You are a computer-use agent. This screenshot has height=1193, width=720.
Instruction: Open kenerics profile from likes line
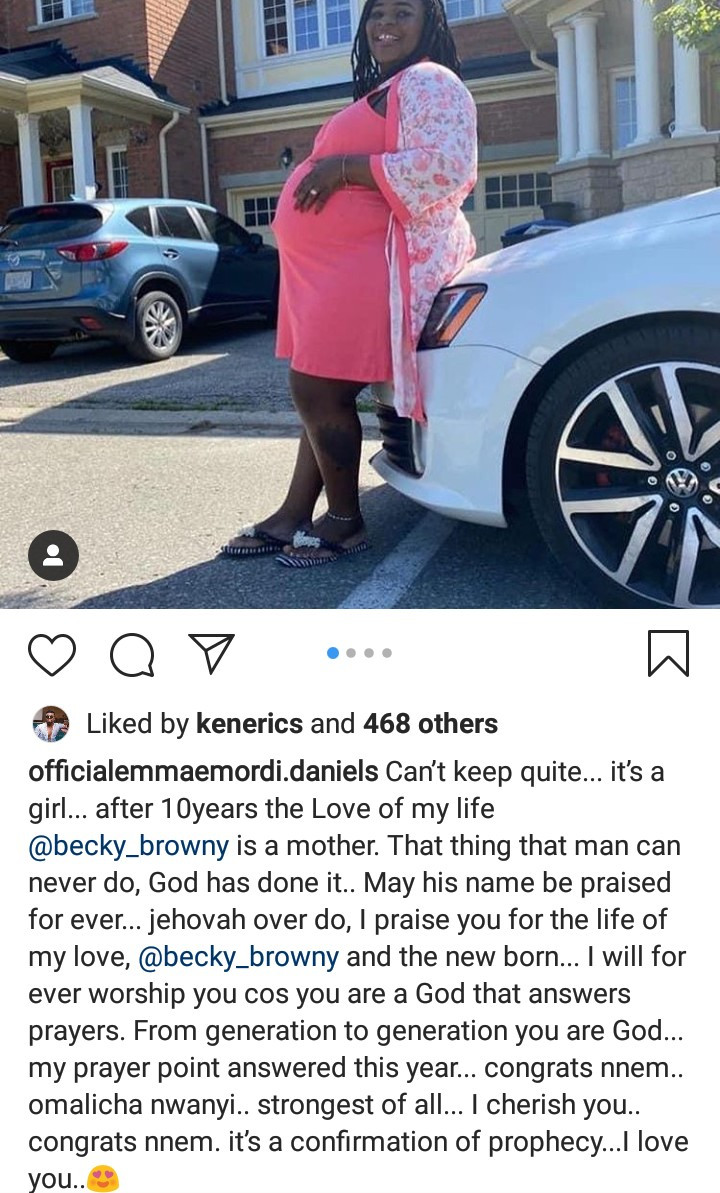pyautogui.click(x=250, y=724)
